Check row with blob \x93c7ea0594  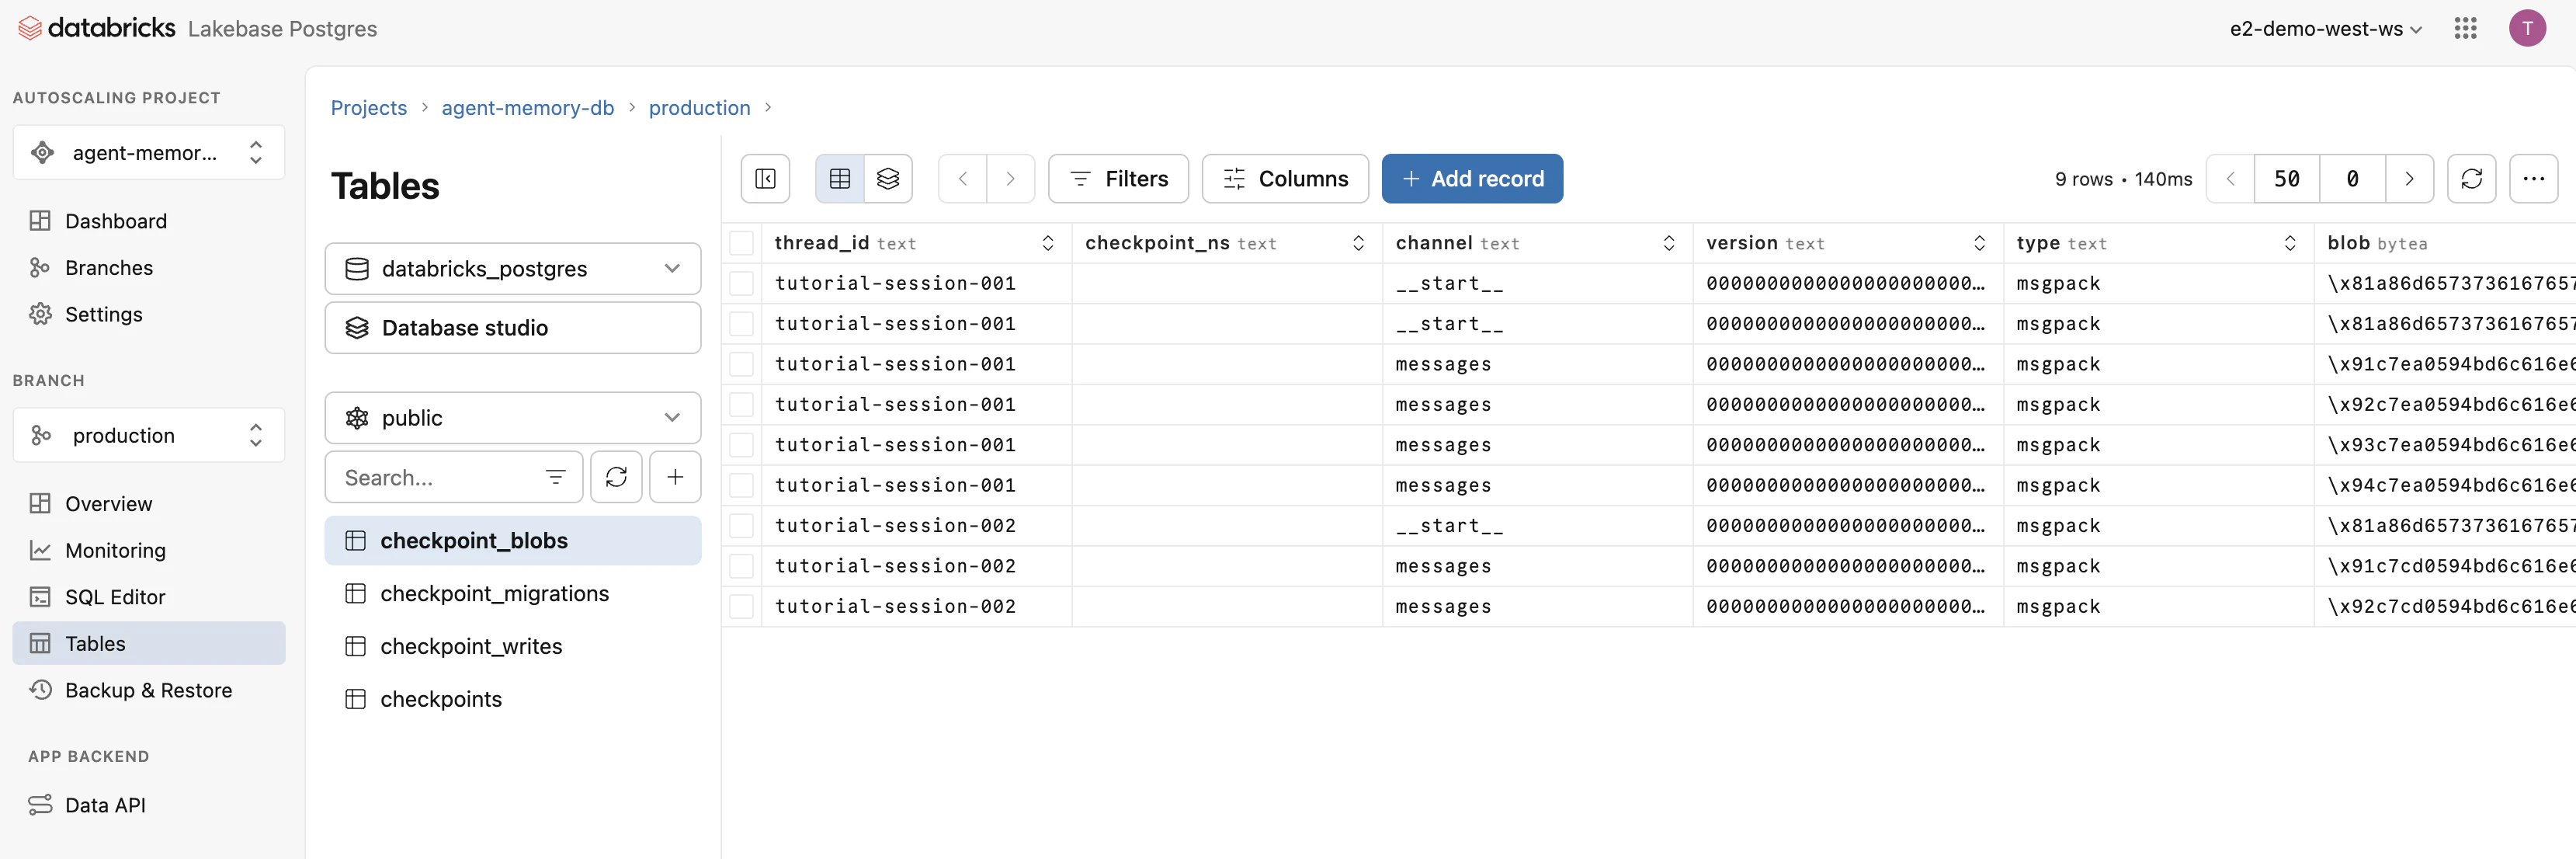741,445
